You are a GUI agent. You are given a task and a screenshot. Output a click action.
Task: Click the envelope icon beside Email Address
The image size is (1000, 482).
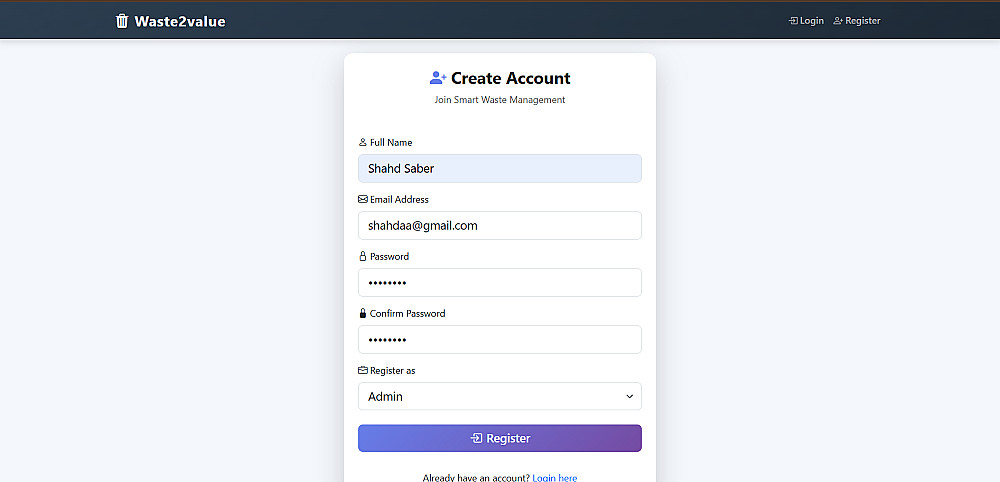coord(363,200)
